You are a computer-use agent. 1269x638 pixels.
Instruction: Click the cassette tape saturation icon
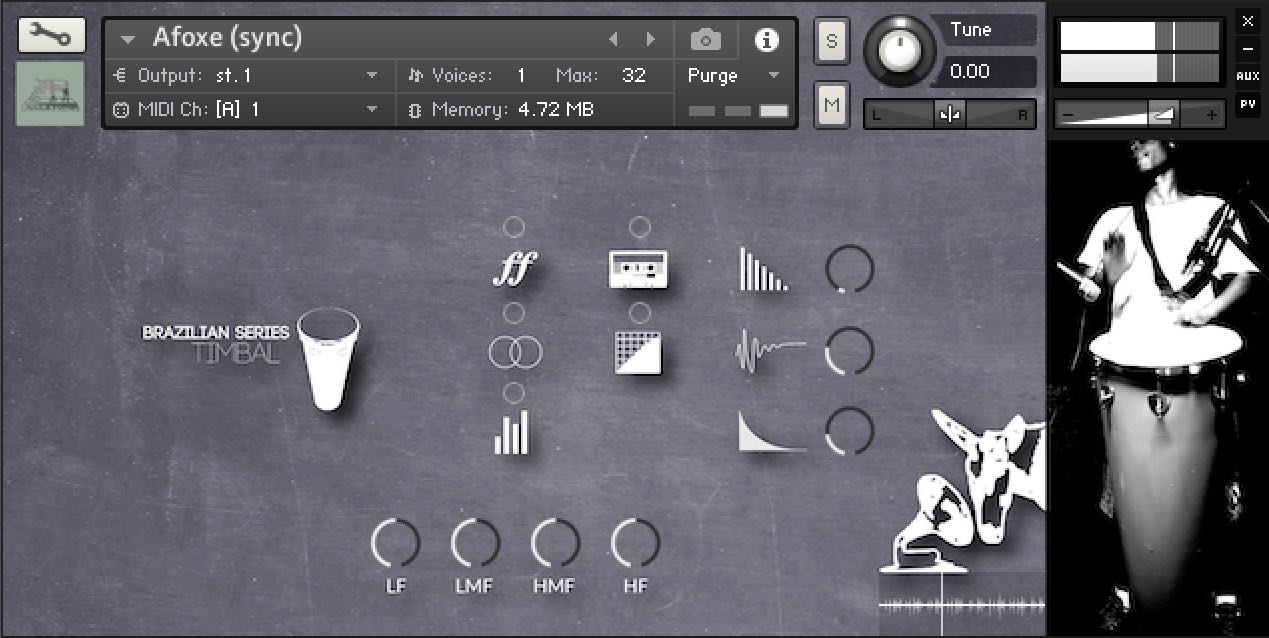click(639, 268)
